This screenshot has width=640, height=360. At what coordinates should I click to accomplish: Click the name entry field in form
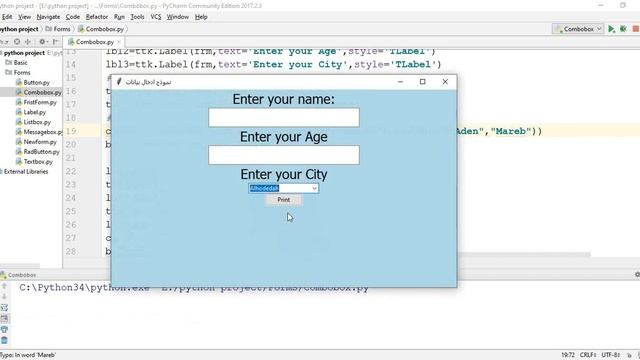(284, 118)
